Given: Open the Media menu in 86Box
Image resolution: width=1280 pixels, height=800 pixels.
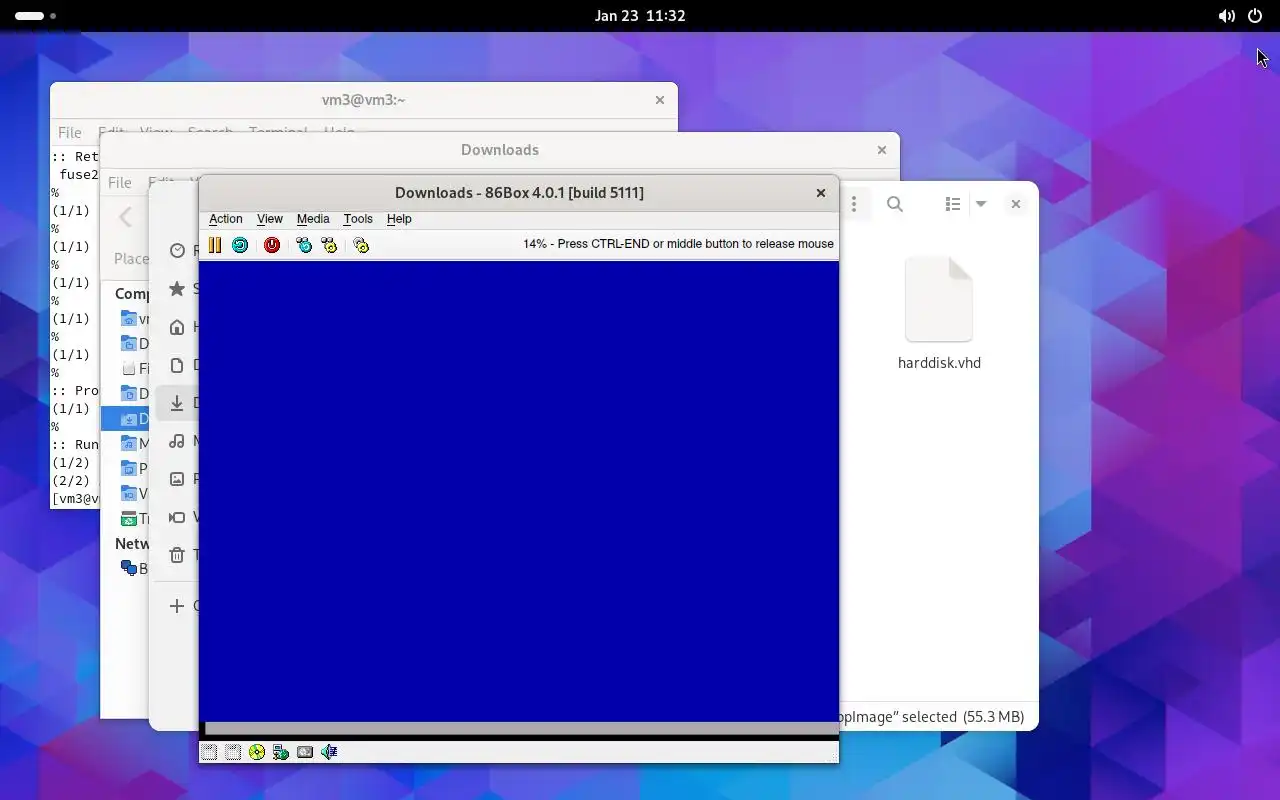Looking at the screenshot, I should pos(313,219).
